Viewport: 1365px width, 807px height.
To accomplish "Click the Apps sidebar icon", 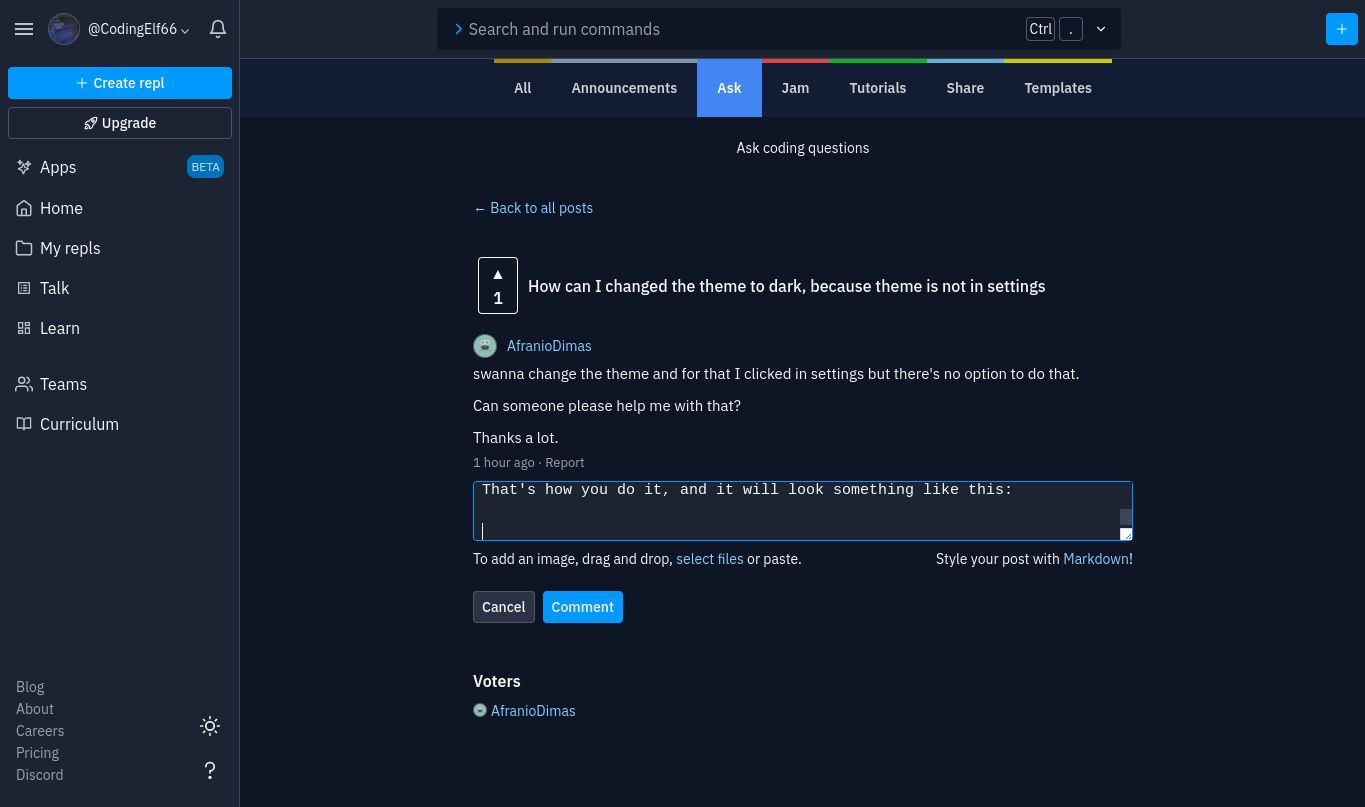I will [24, 167].
